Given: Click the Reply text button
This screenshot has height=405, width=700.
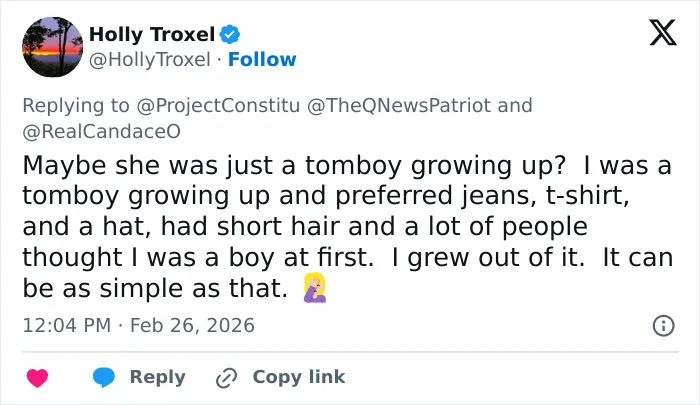Looking at the screenshot, I should (158, 378).
